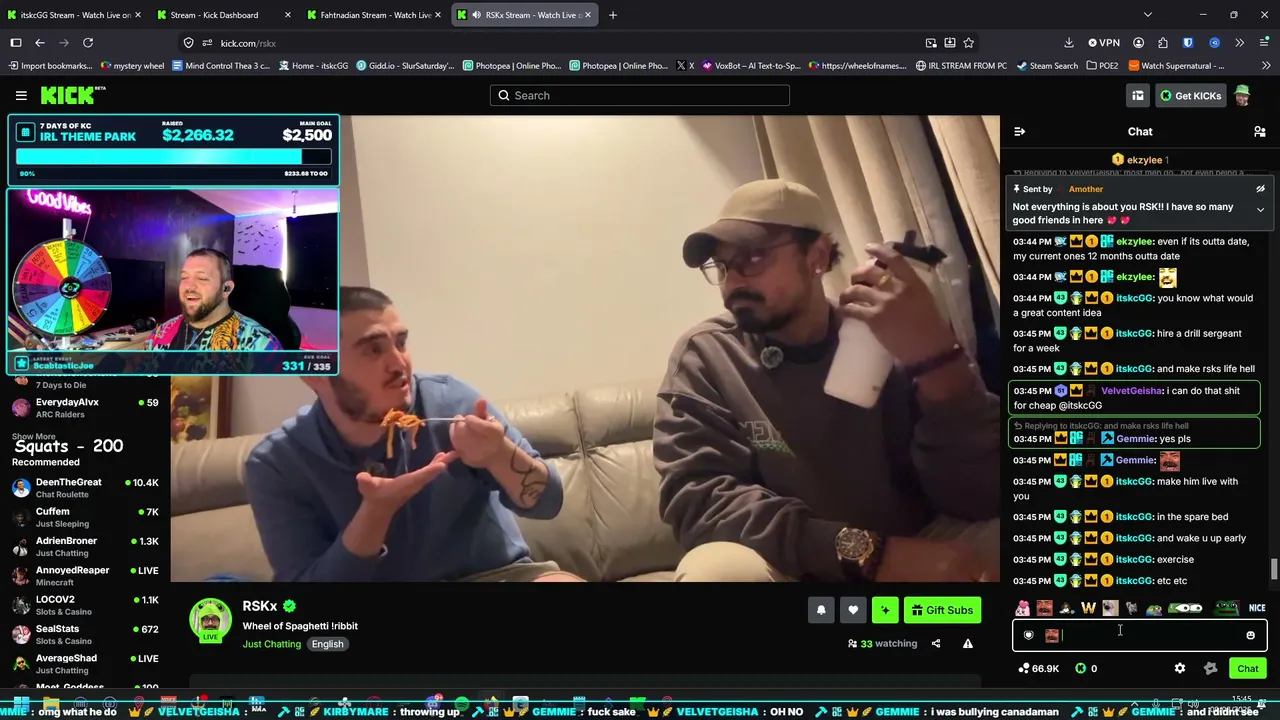Report the stream with the warning icon
This screenshot has width=1280, height=720.
tap(968, 644)
